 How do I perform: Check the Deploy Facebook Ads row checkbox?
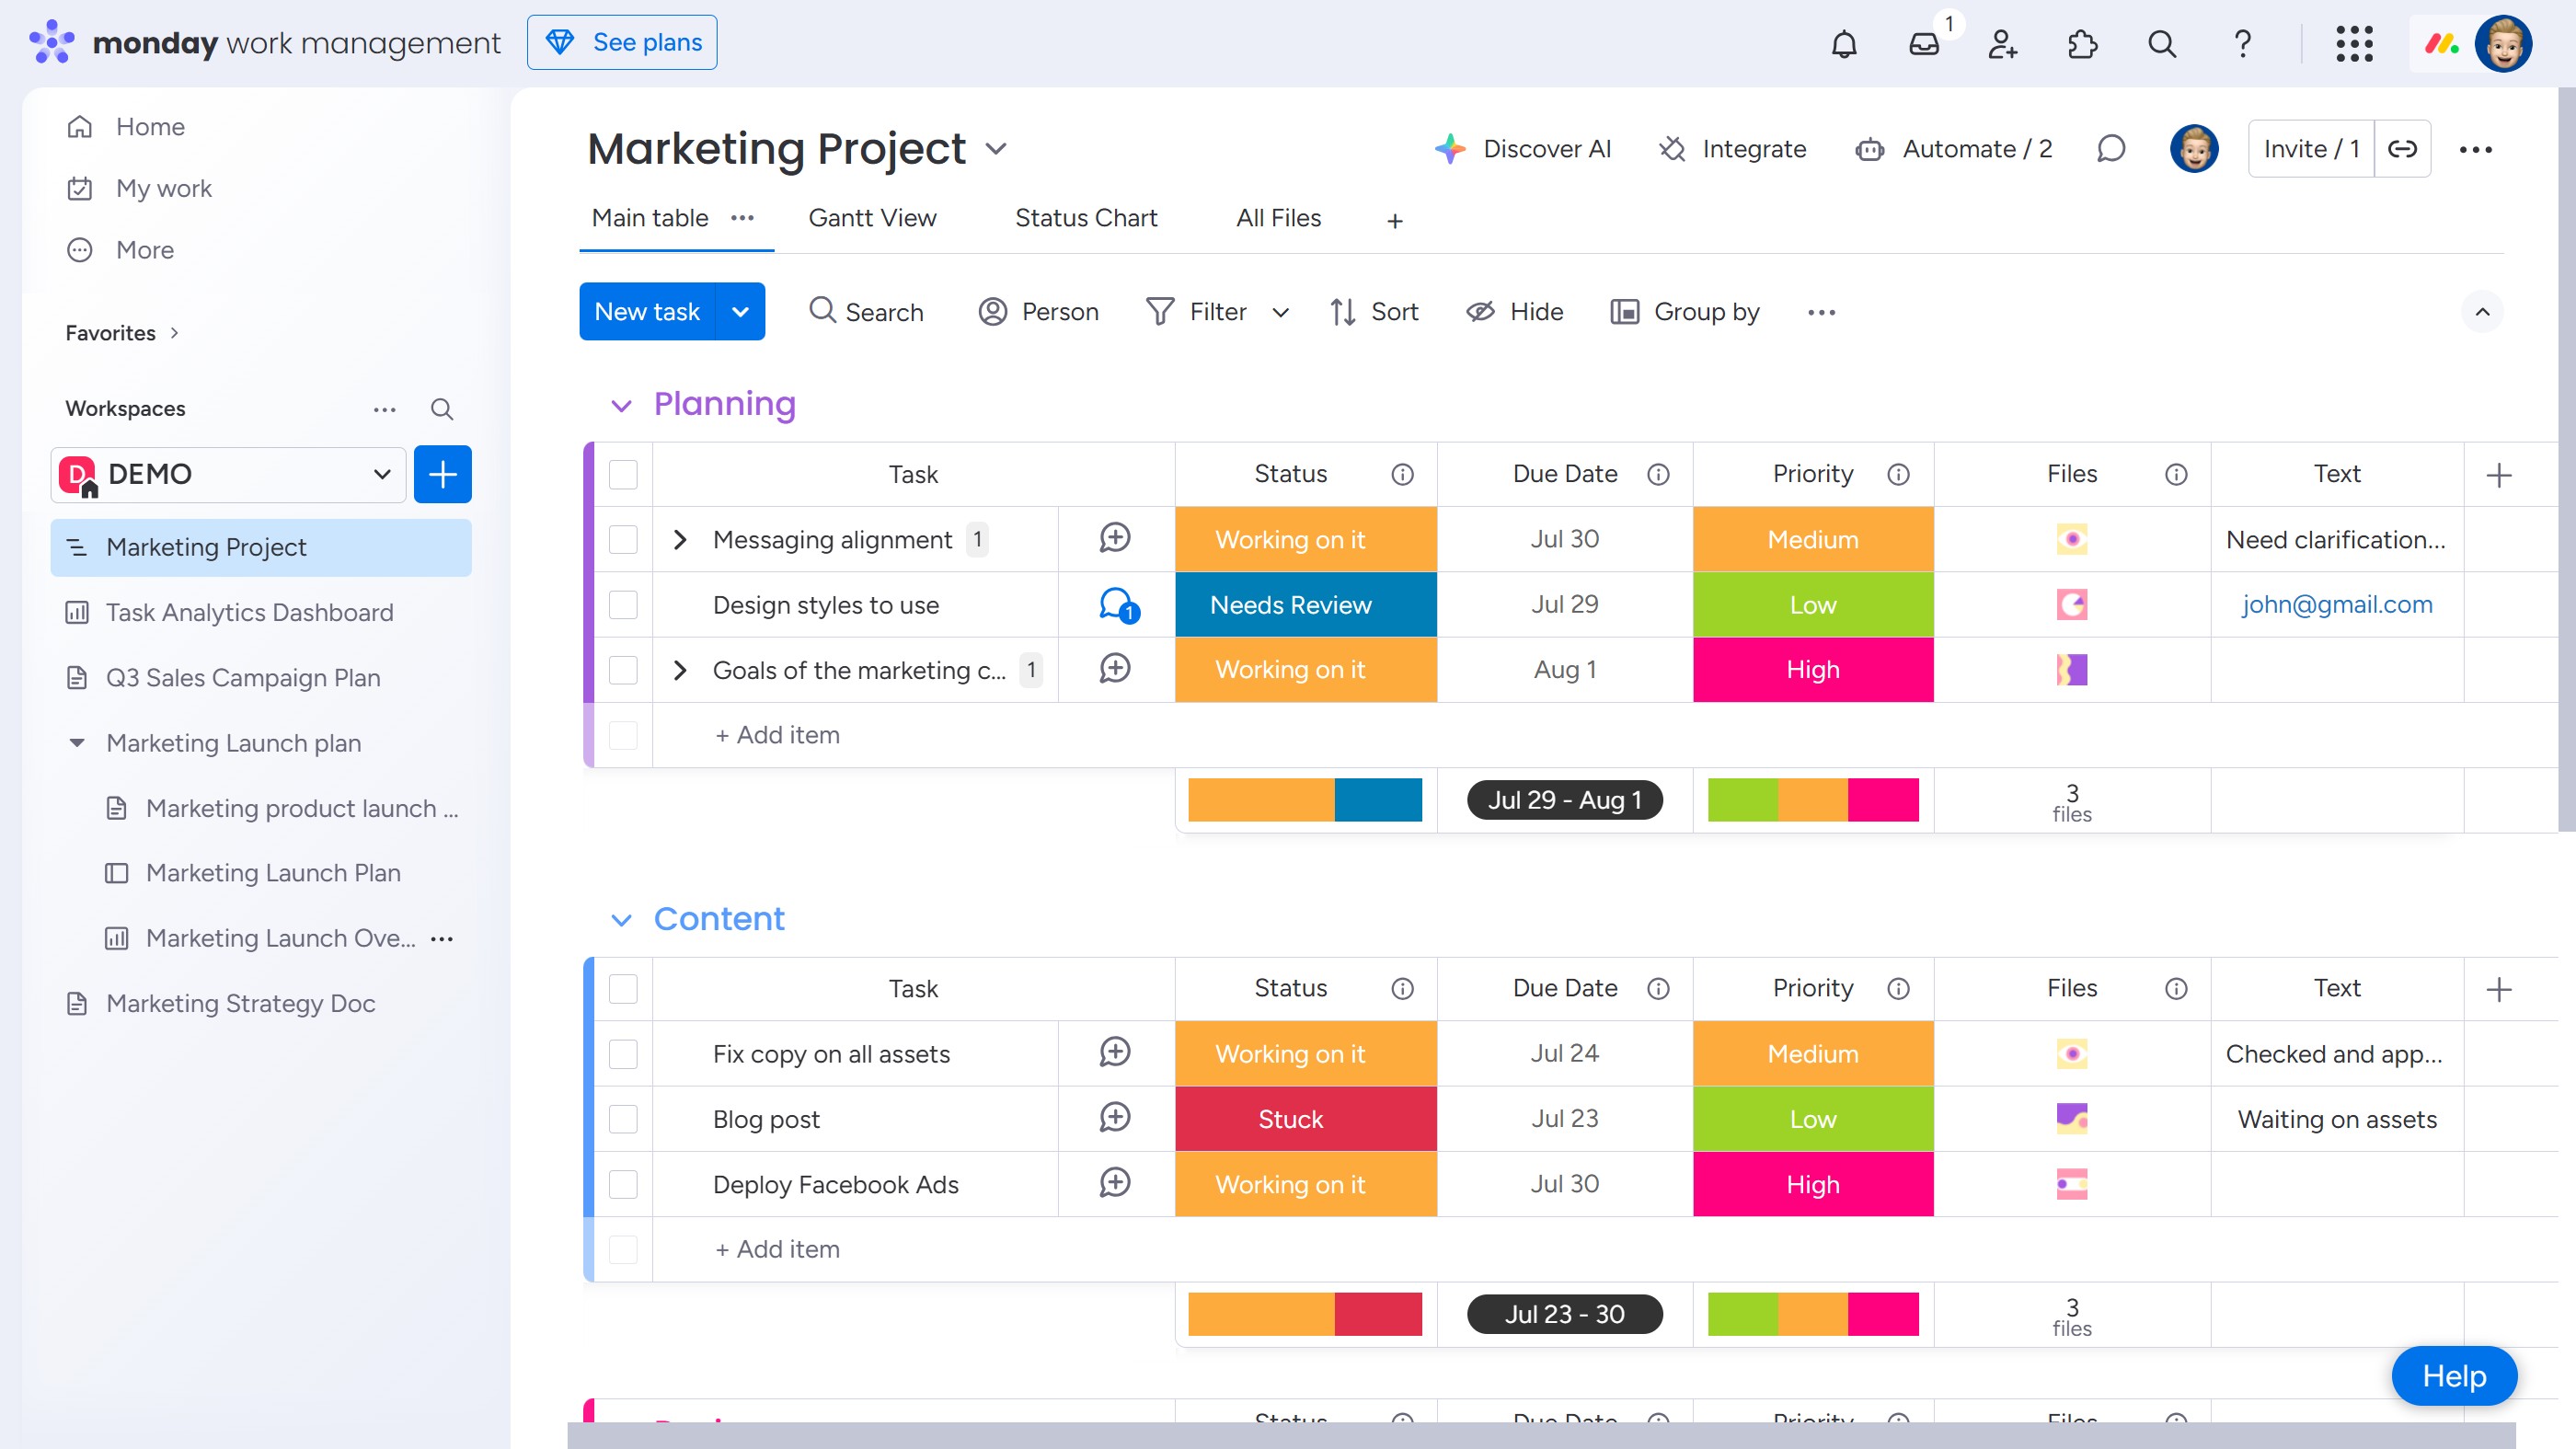(623, 1184)
